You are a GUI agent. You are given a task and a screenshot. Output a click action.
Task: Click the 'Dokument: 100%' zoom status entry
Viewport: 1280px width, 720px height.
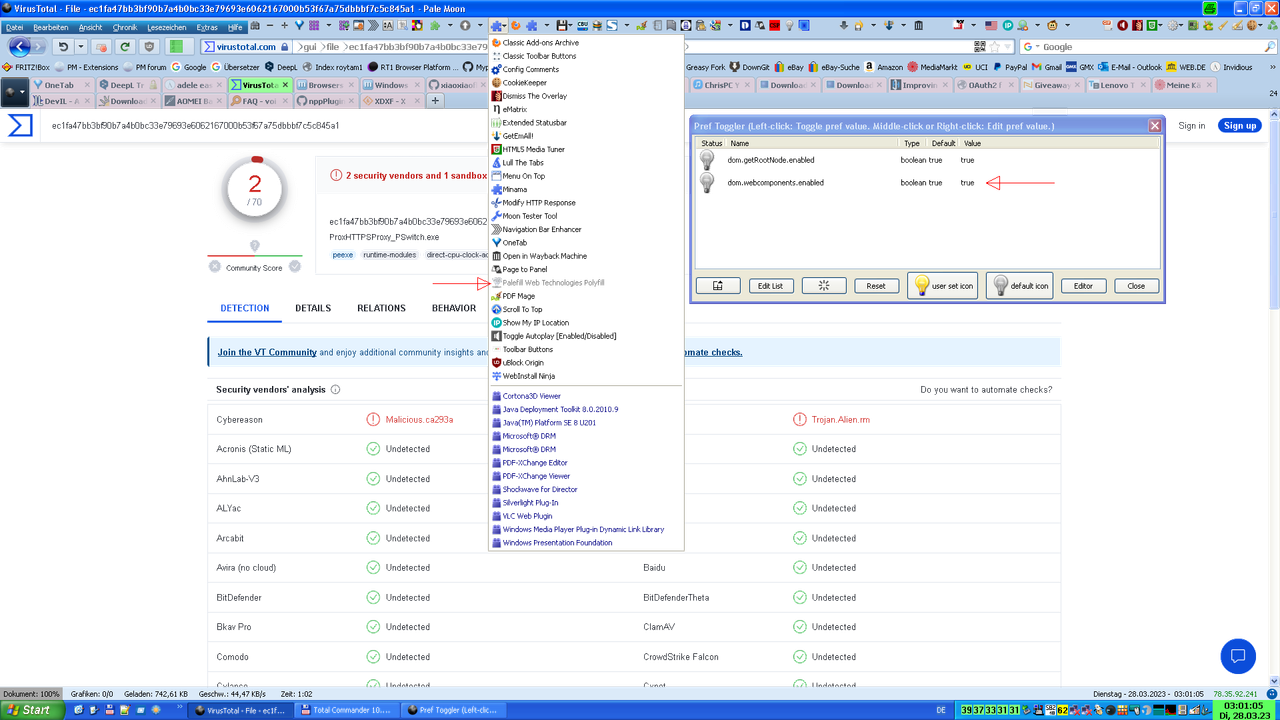tap(31, 693)
